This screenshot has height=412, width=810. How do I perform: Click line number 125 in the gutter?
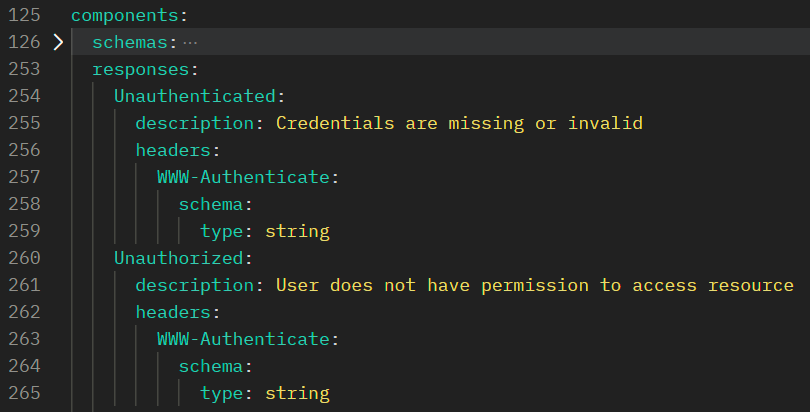click(x=23, y=16)
